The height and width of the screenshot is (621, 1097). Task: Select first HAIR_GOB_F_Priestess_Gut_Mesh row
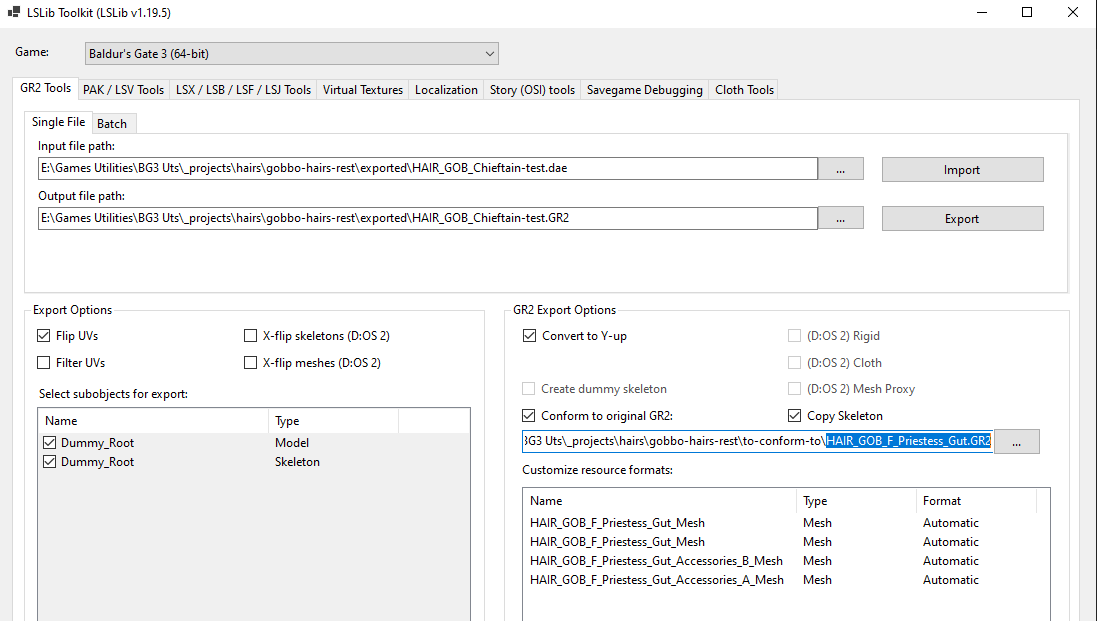pyautogui.click(x=617, y=523)
